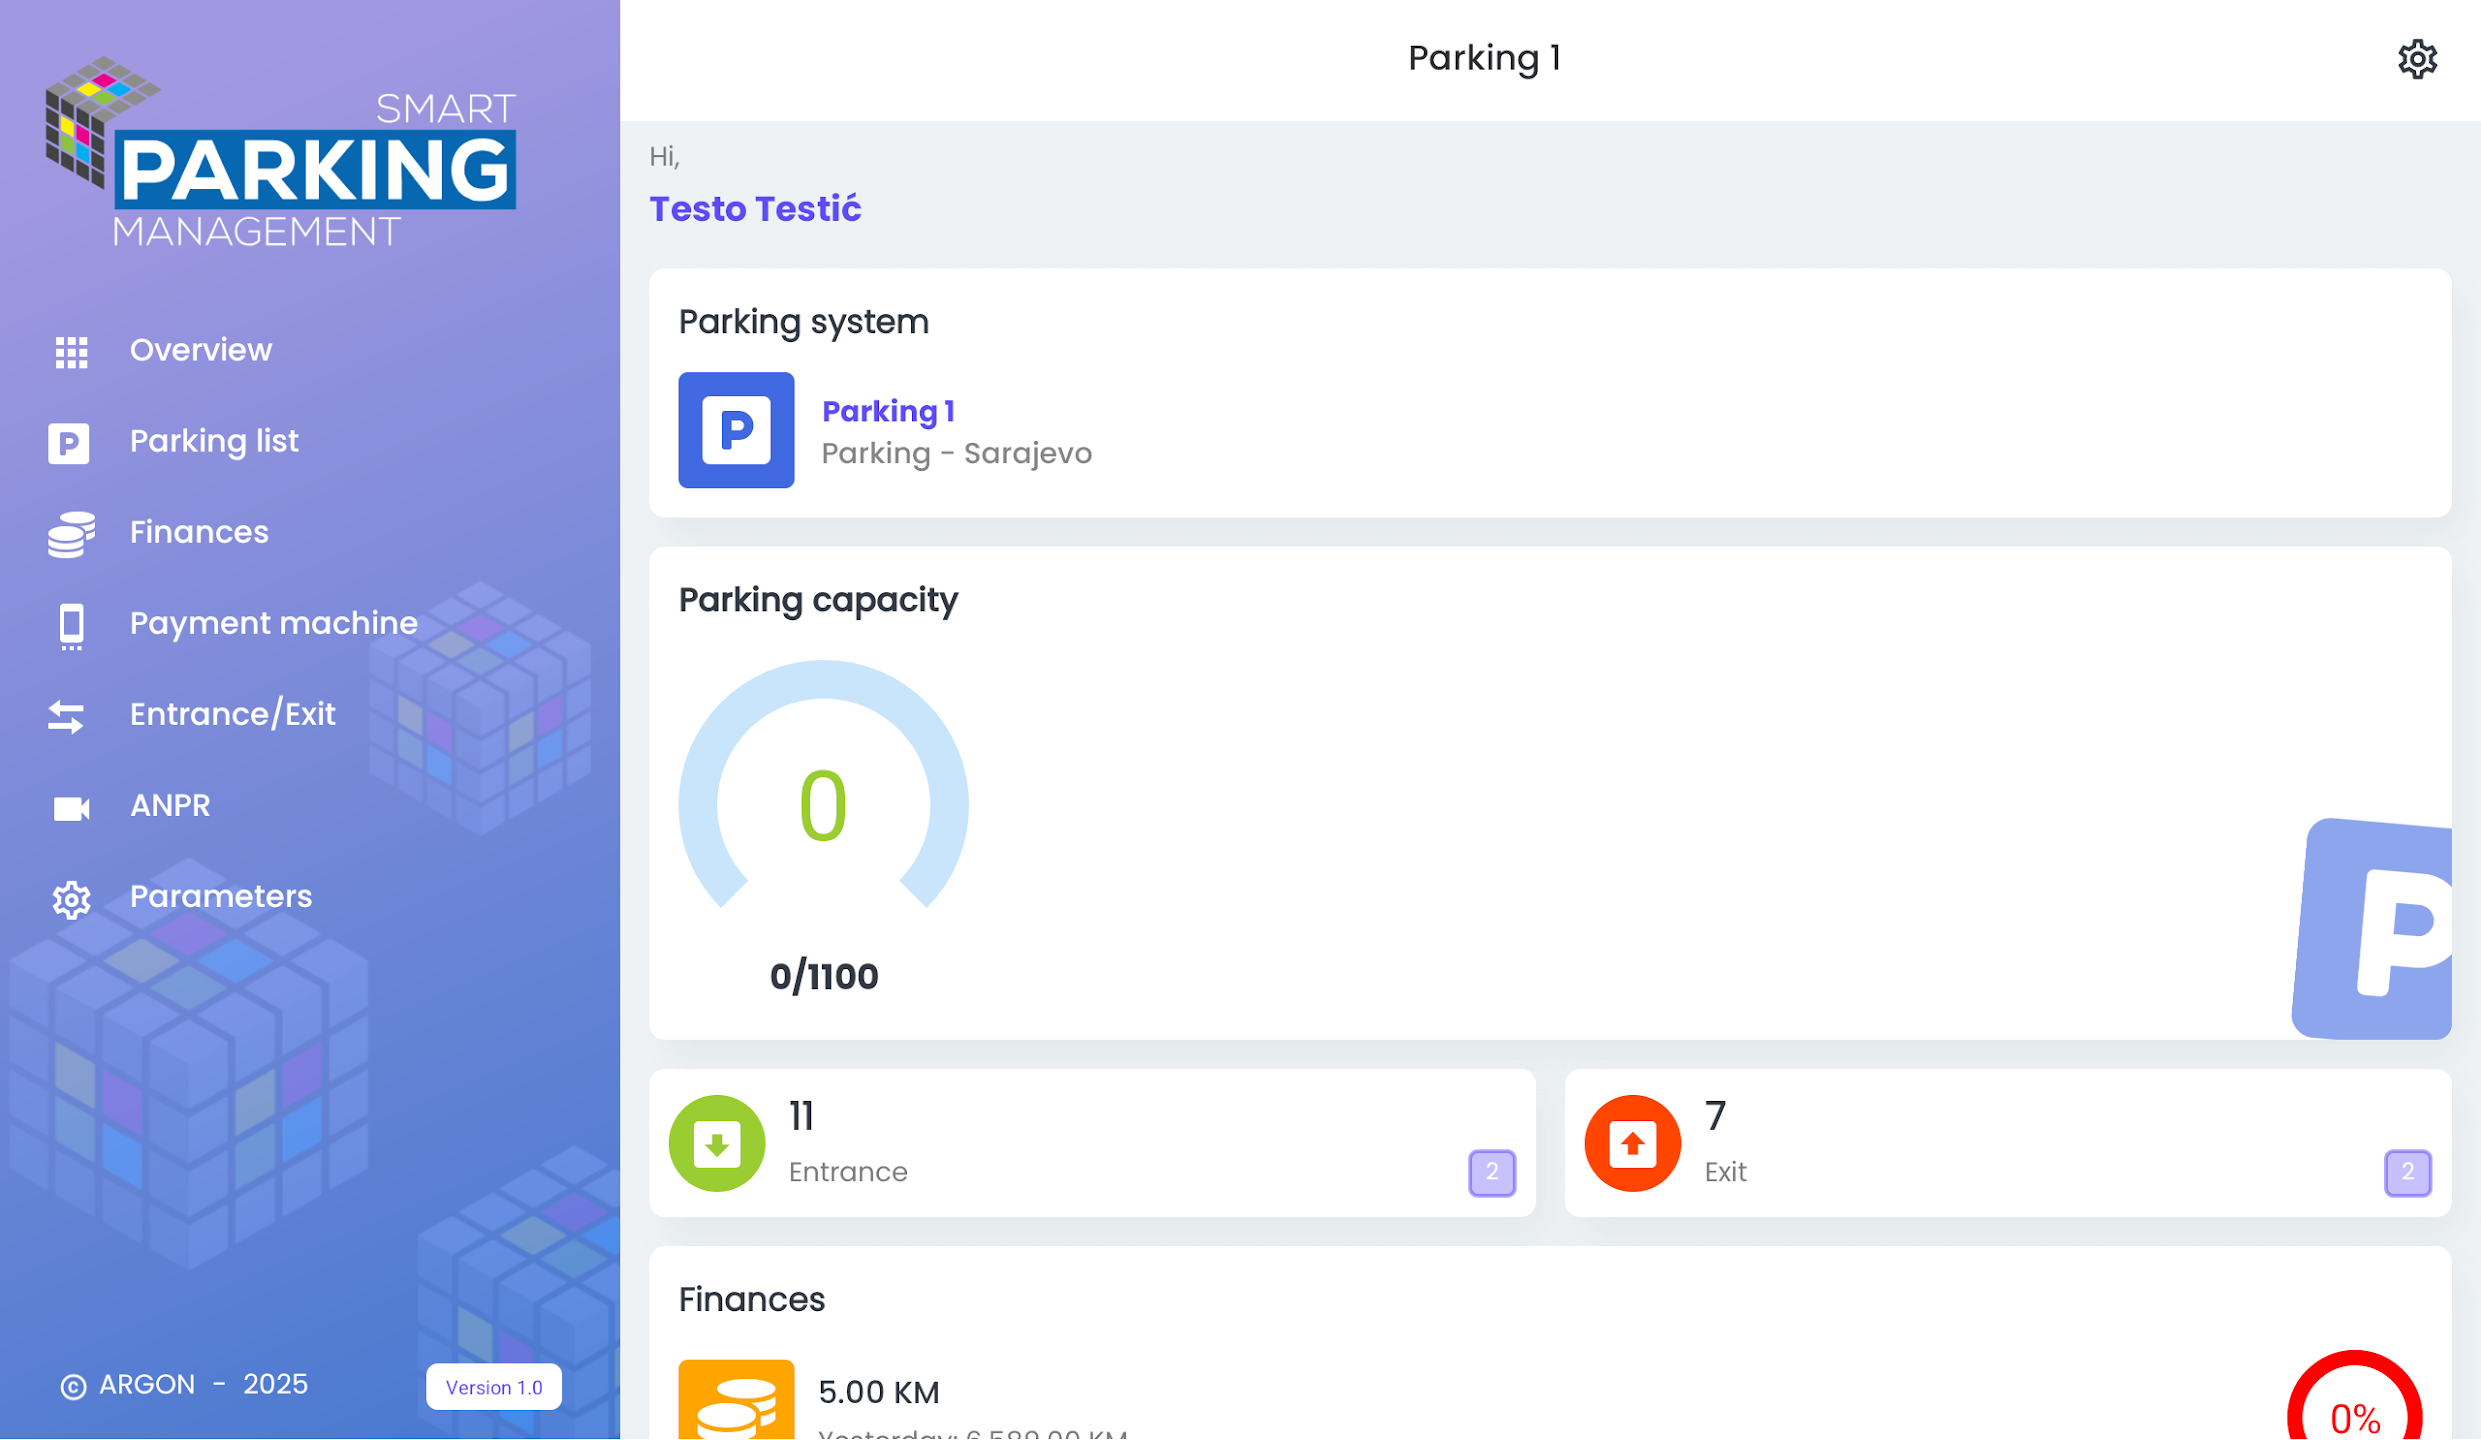Click the Entrance/Exit arrows icon

pyautogui.click(x=67, y=716)
